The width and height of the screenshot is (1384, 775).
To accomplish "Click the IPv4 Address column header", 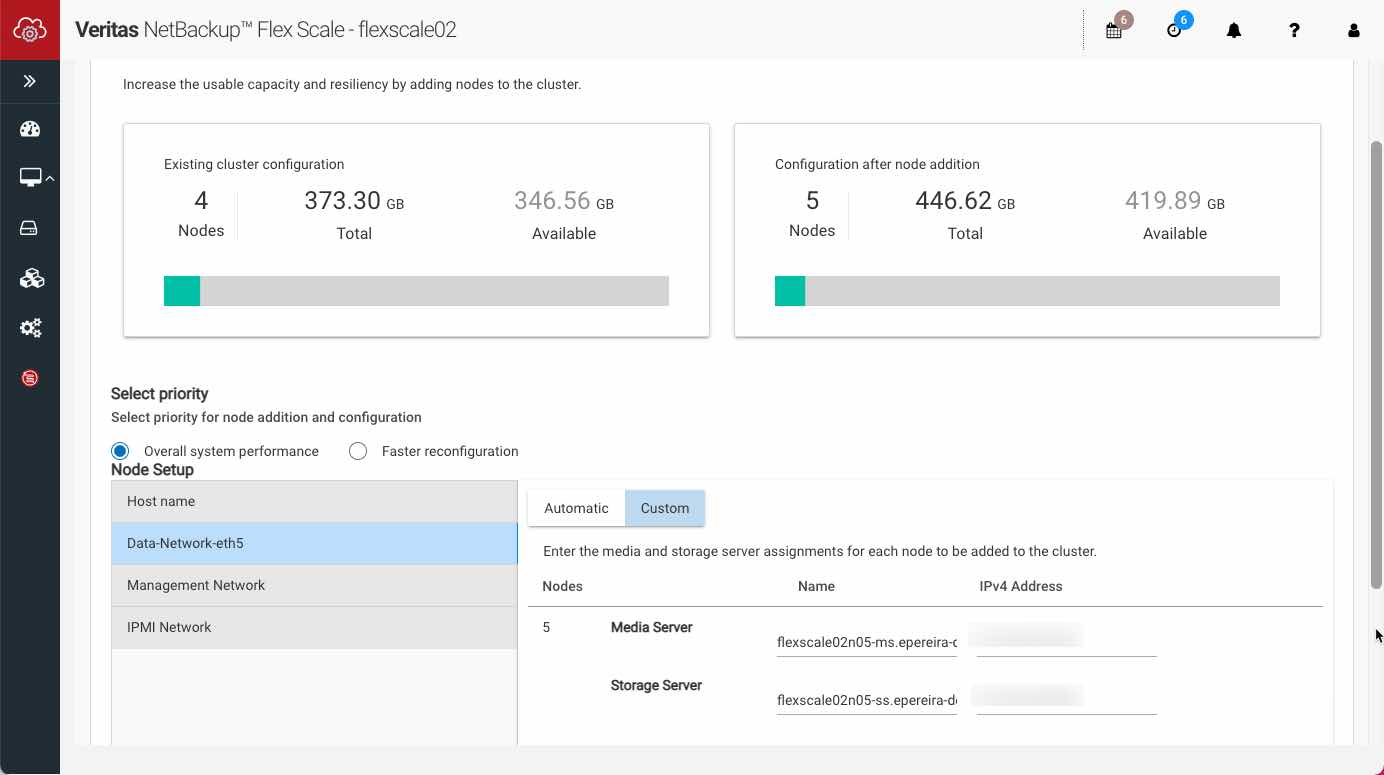I will tap(1021, 586).
